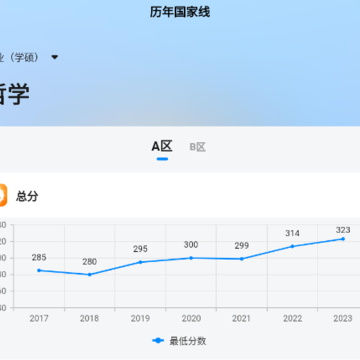Viewport: 360px width, 360px height.
Task: Toggle the 最低分数 legend series
Action: (x=179, y=341)
